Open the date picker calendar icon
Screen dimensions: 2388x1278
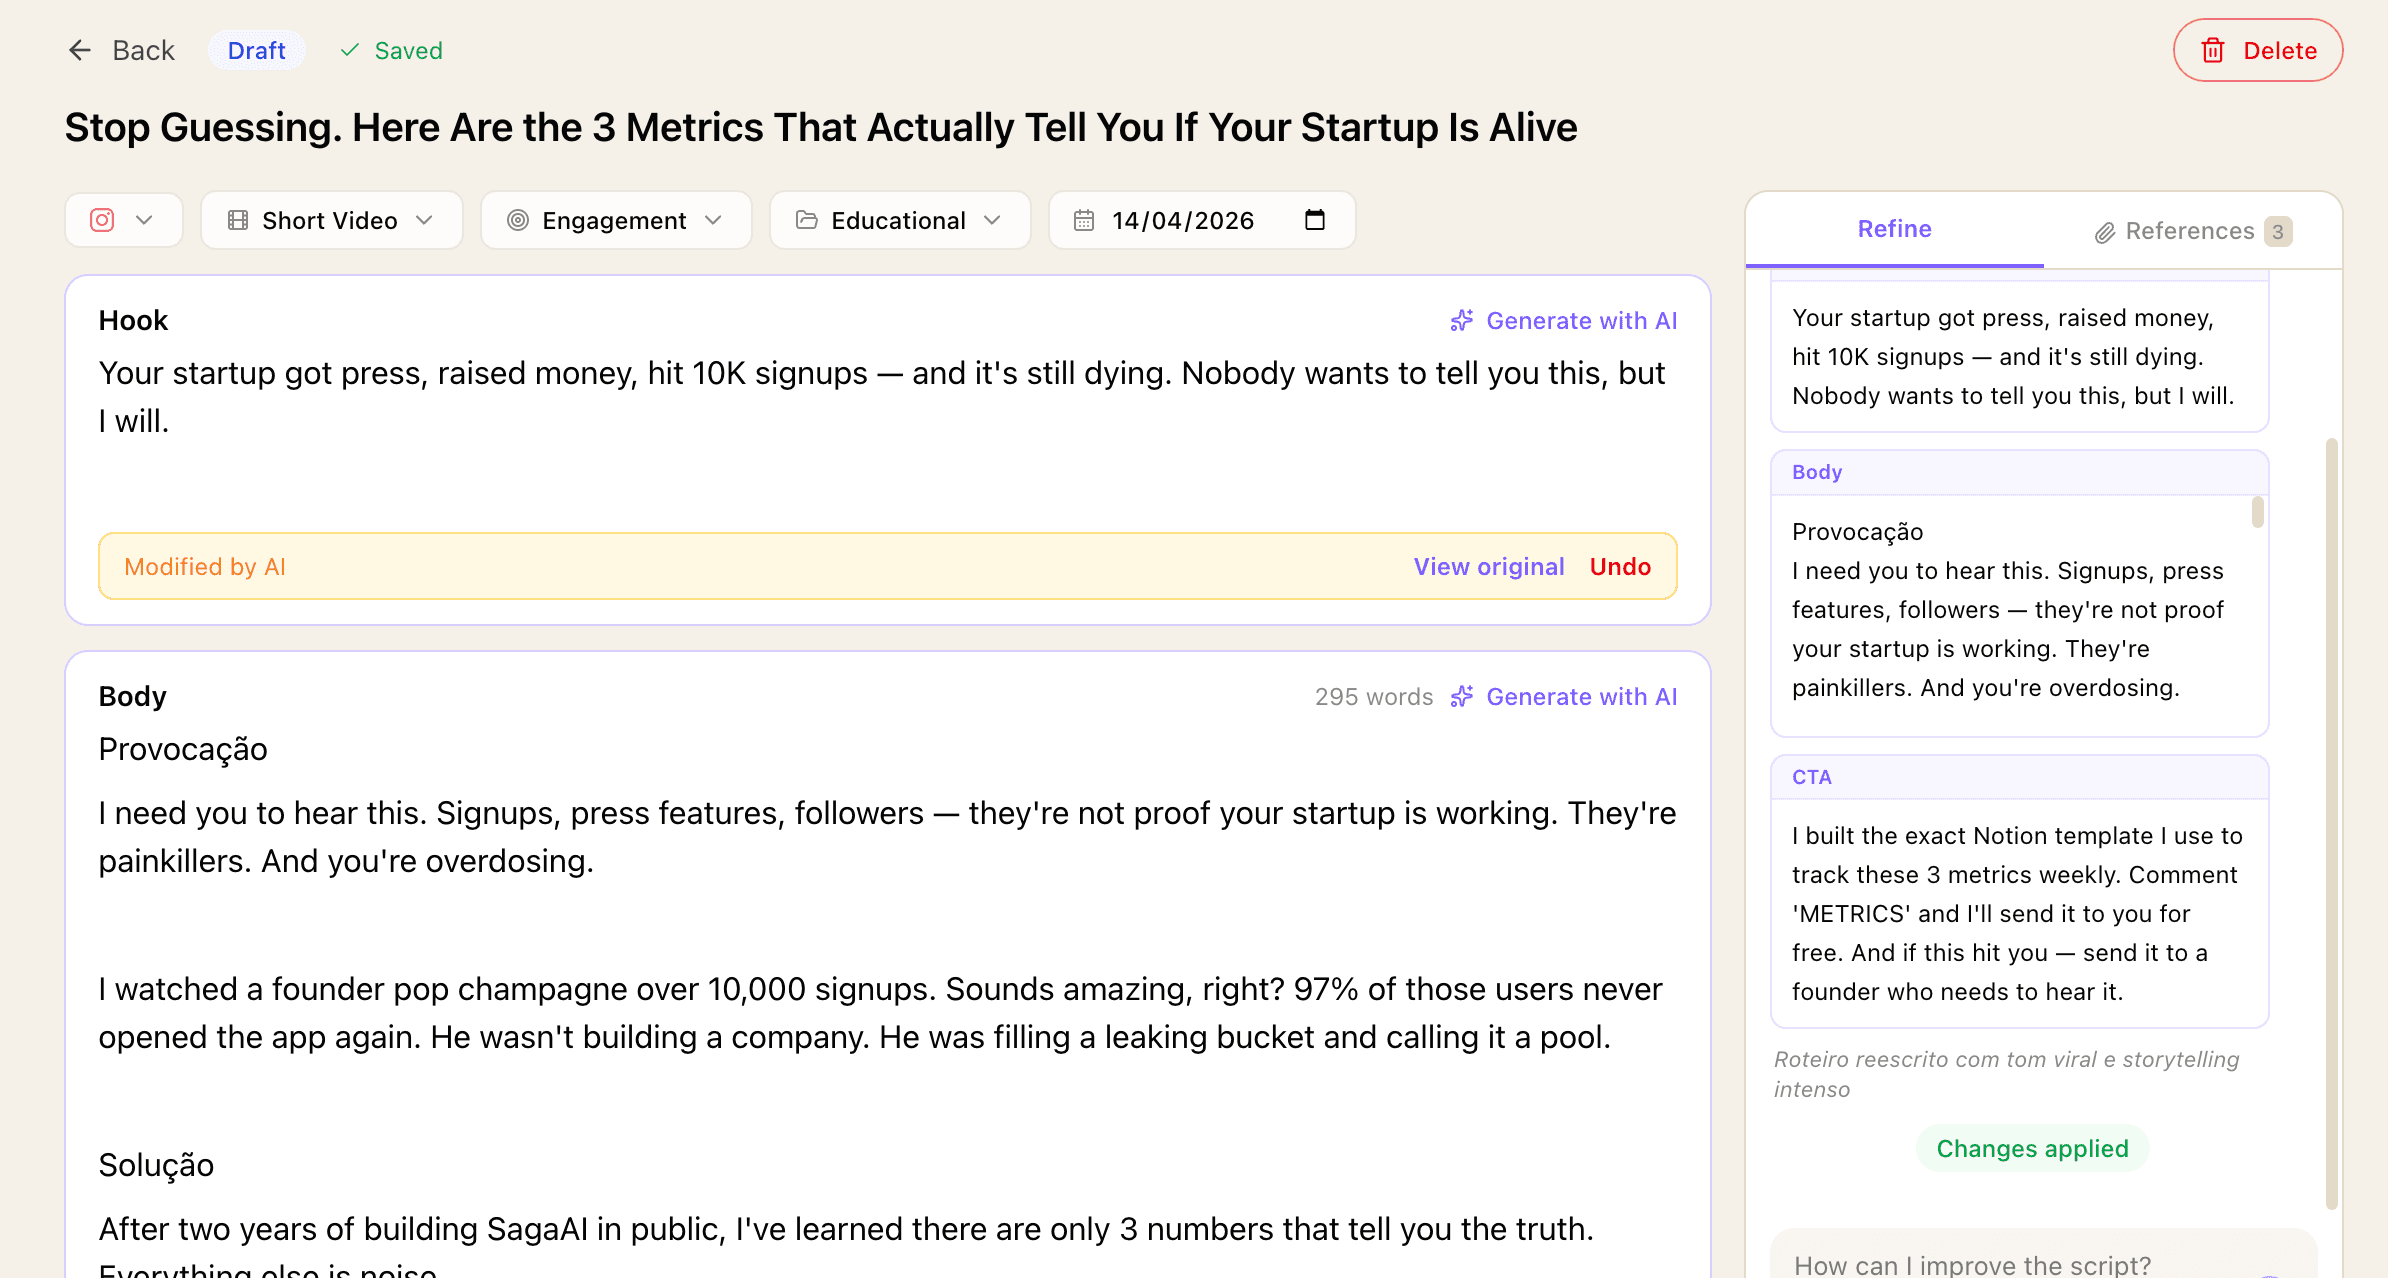point(1315,220)
